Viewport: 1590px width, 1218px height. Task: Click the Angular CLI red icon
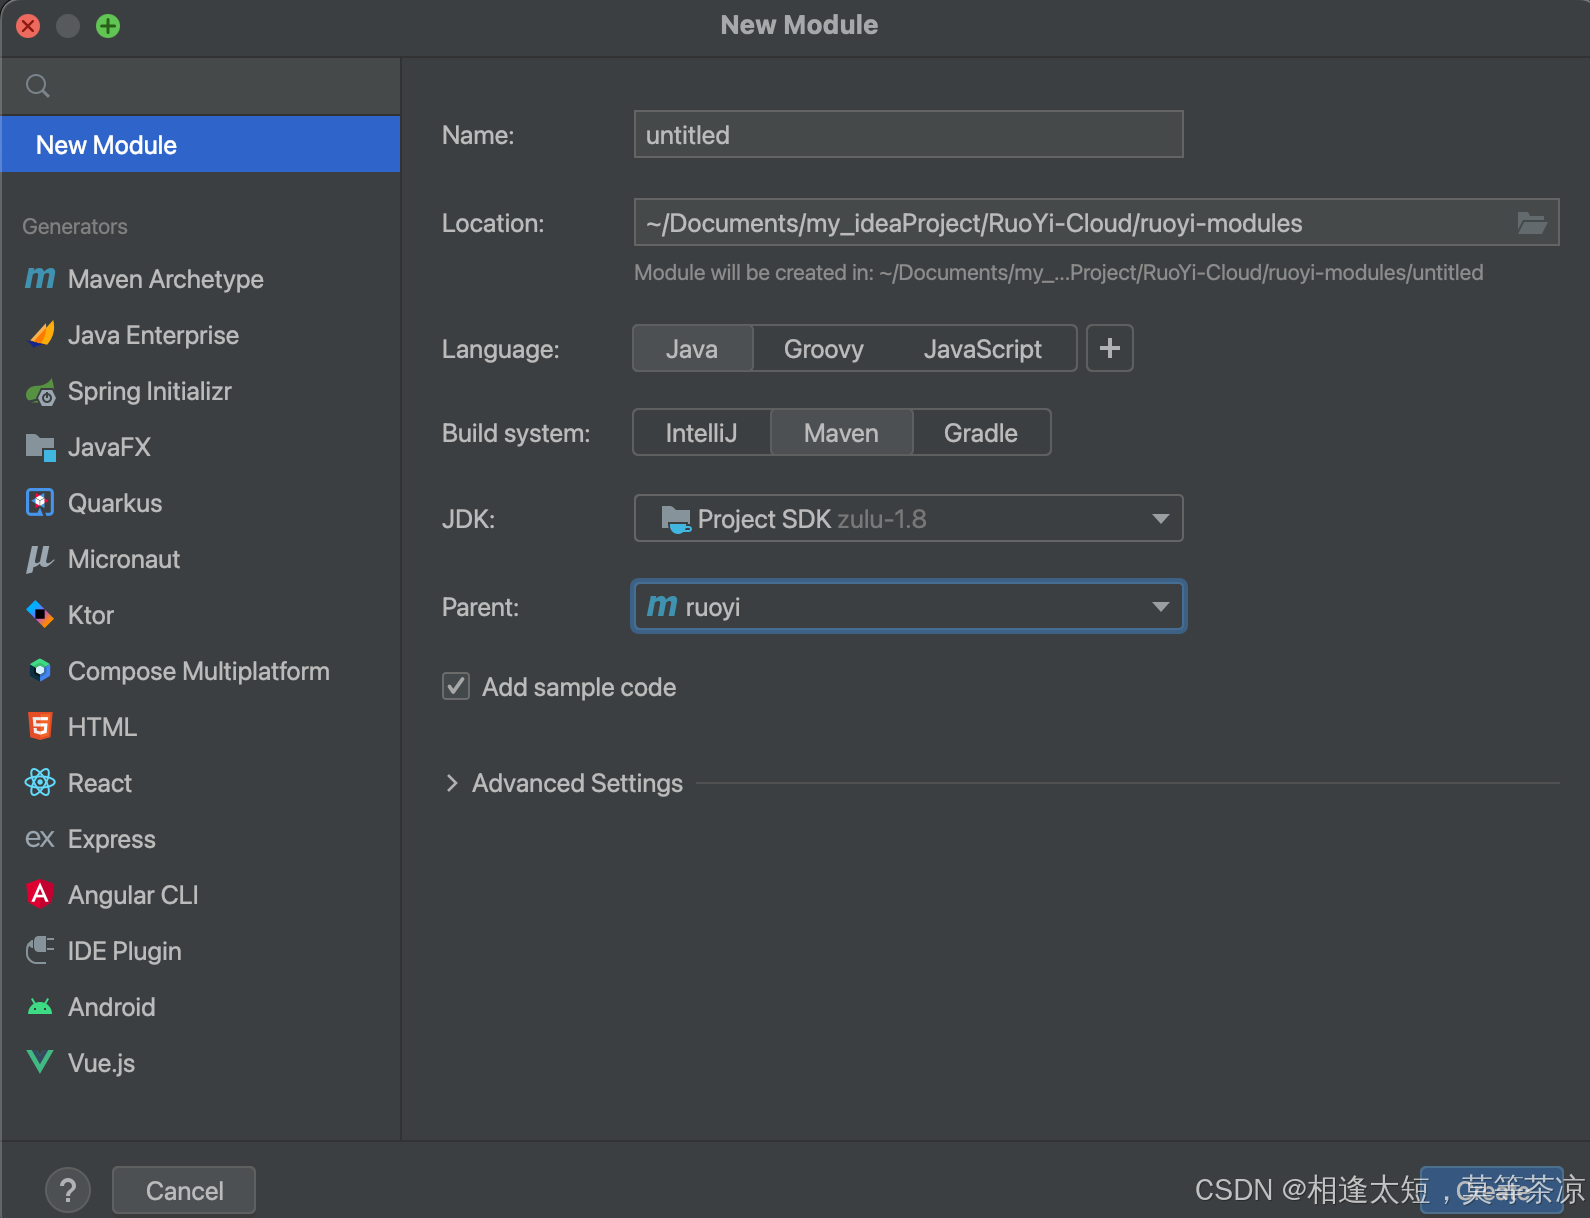pos(40,893)
